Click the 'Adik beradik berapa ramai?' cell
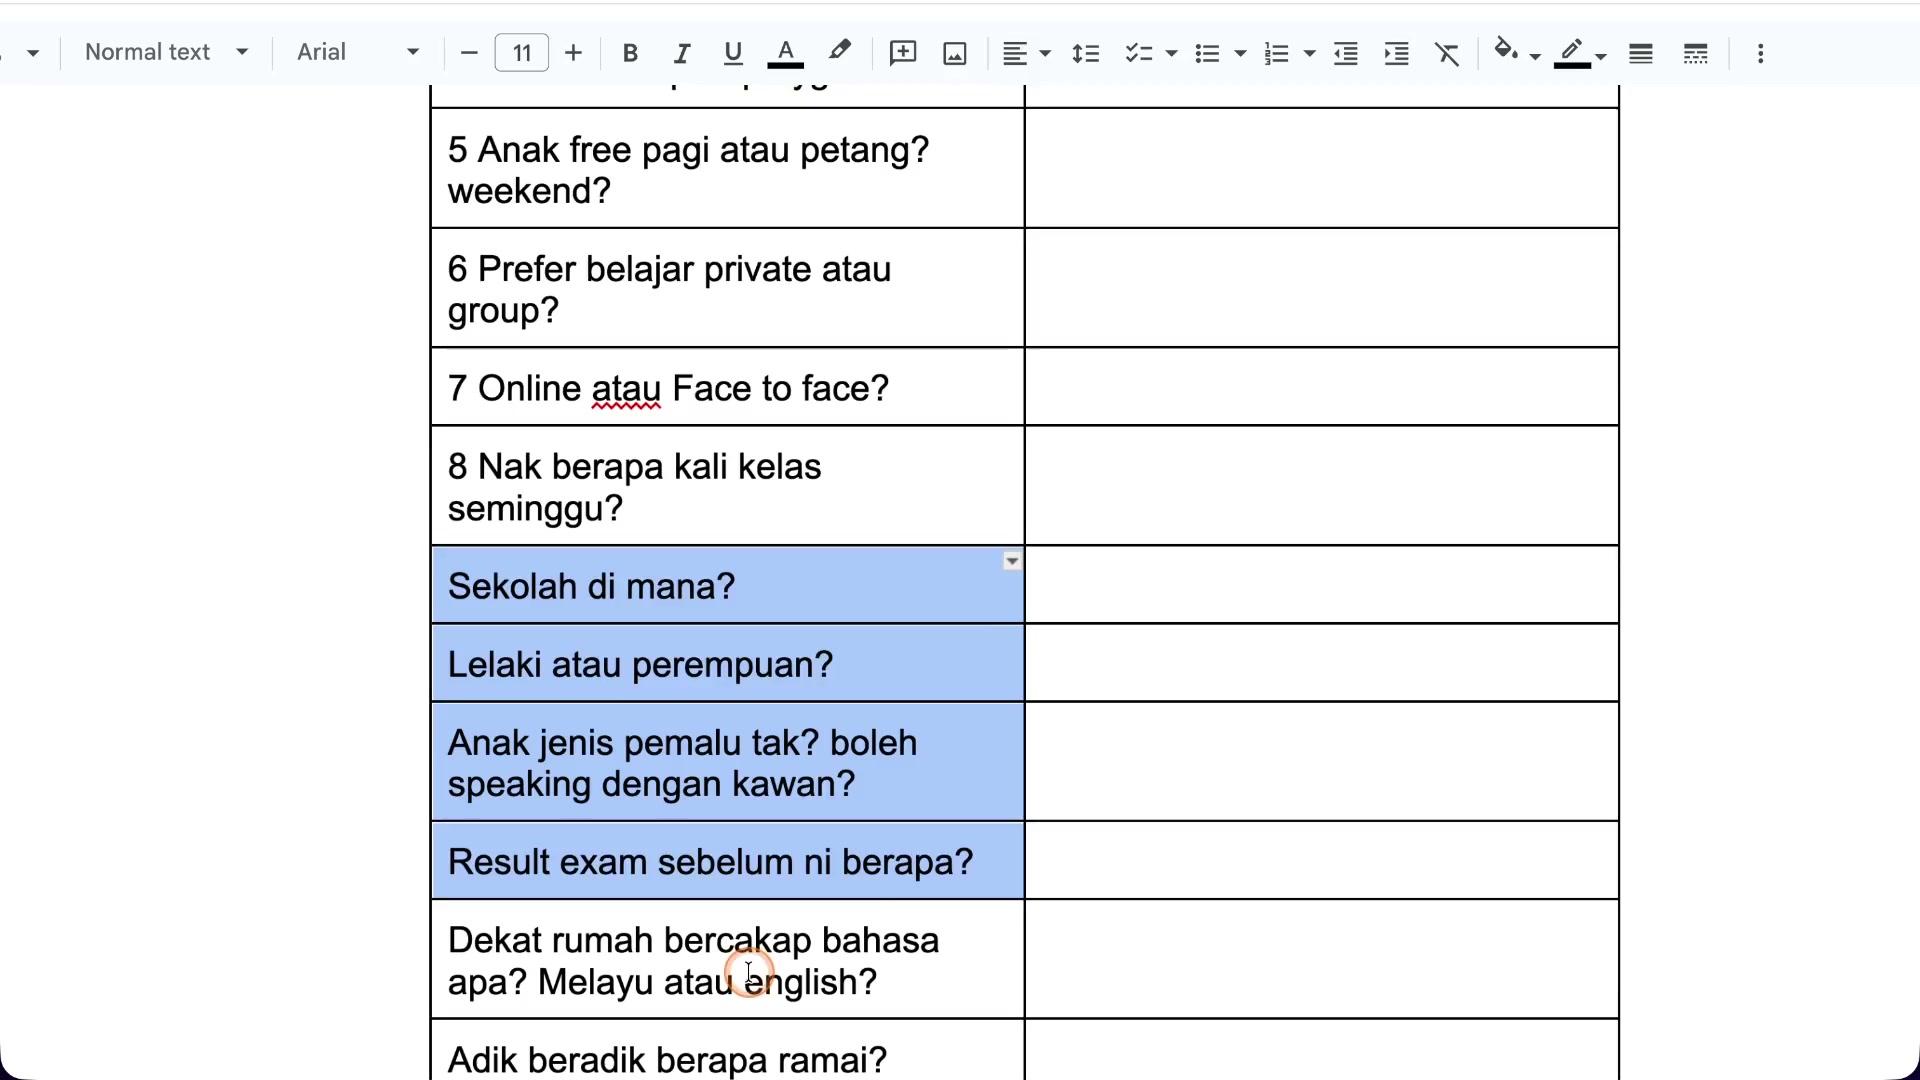This screenshot has height=1080, width=1920. [728, 1050]
